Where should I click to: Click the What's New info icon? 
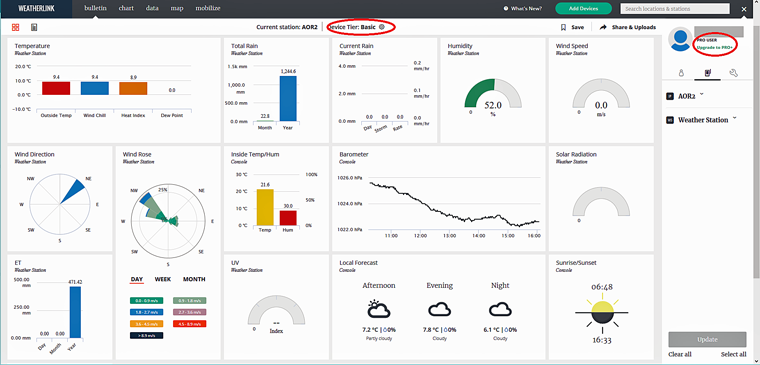[x=506, y=8]
